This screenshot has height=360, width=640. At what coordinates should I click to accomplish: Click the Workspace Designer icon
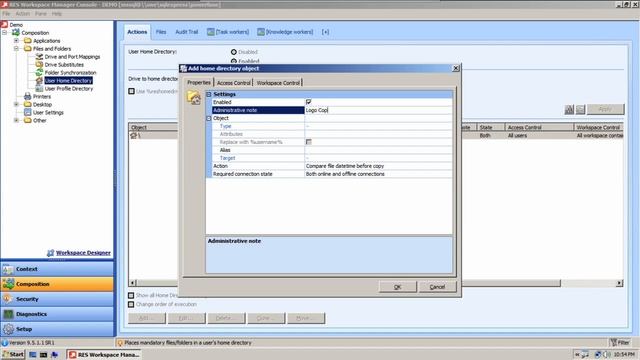click(51, 253)
